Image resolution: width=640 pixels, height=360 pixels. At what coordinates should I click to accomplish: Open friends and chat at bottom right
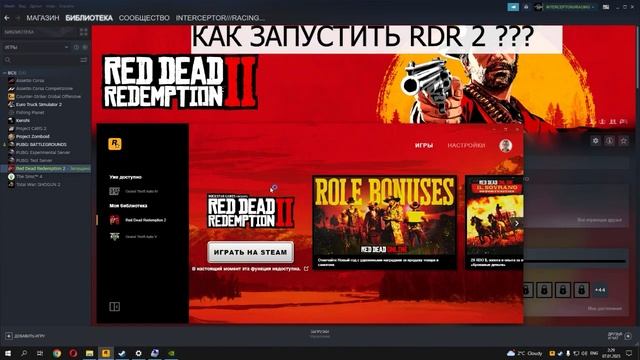(620, 336)
